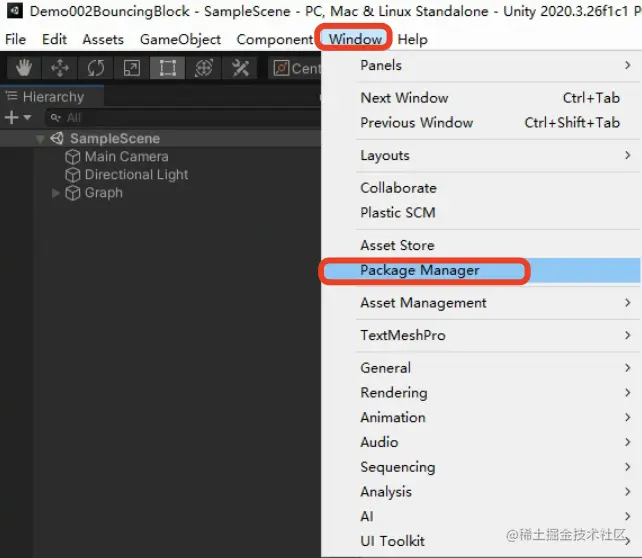Screen dimensions: 642x558
Task: Expand Audio submenu
Action: tap(481, 442)
